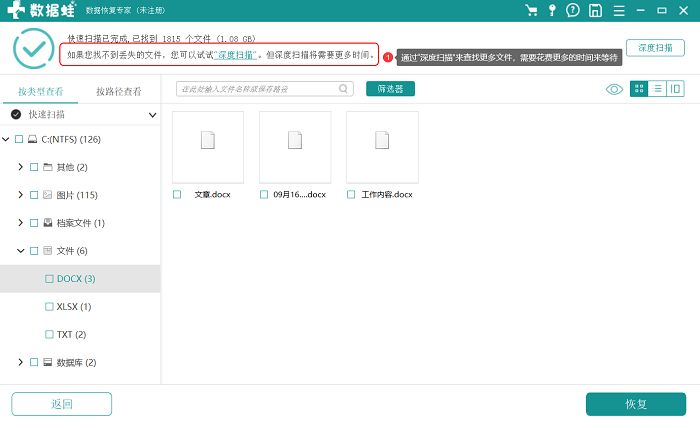Click the search magnifier icon
This screenshot has width=700, height=428.
coord(343,89)
